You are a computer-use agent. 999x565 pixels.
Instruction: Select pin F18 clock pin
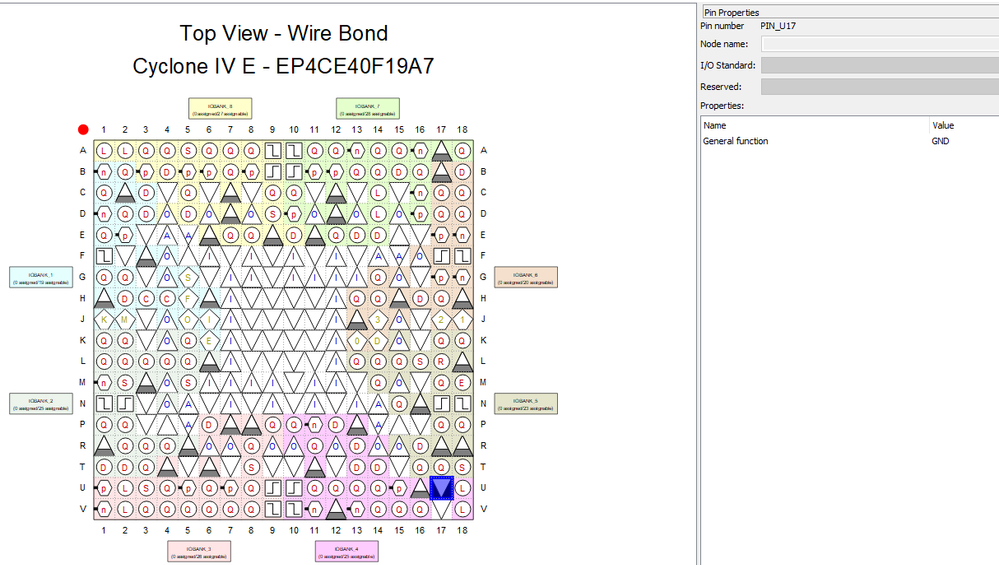462,256
